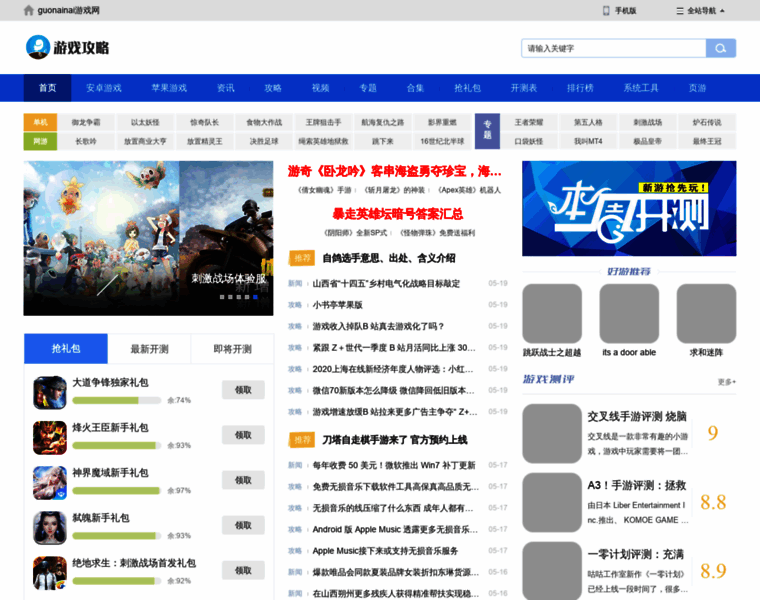Click 领取 for 大道争锋独家礼包
This screenshot has width=760, height=600.
point(243,390)
